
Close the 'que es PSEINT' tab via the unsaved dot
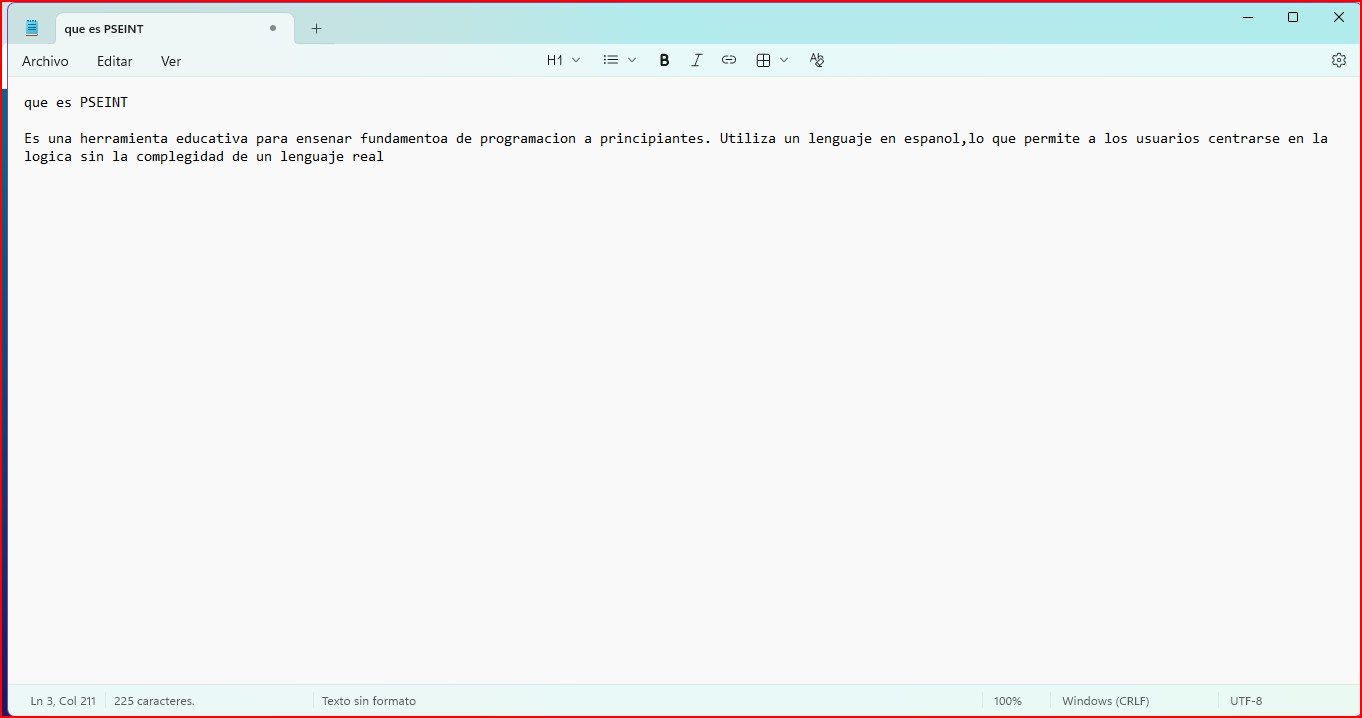(273, 29)
